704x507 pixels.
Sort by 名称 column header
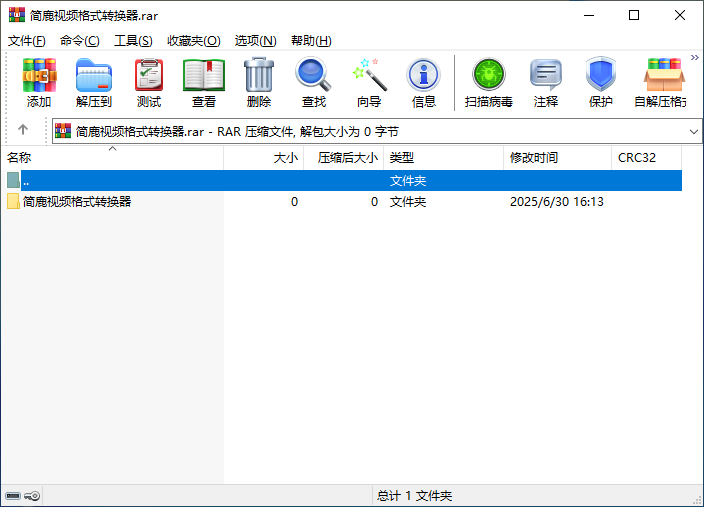pos(112,158)
